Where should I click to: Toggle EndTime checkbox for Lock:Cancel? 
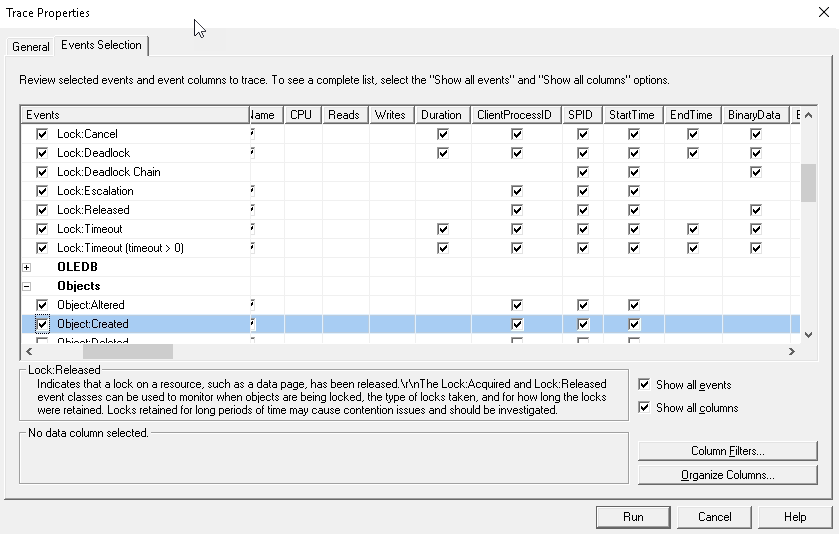pos(692,134)
